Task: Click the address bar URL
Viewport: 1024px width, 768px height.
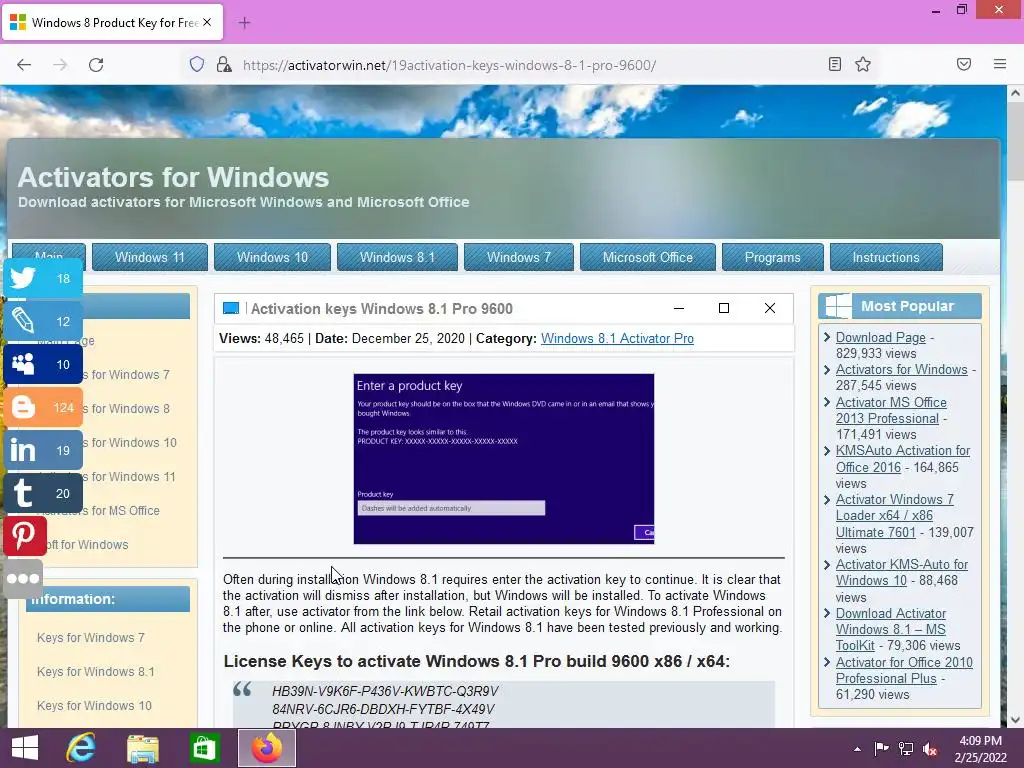Action: coord(449,65)
